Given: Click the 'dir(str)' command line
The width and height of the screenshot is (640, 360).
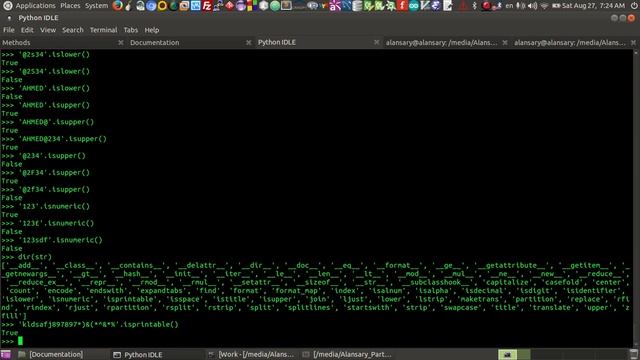Looking at the screenshot, I should [27, 257].
